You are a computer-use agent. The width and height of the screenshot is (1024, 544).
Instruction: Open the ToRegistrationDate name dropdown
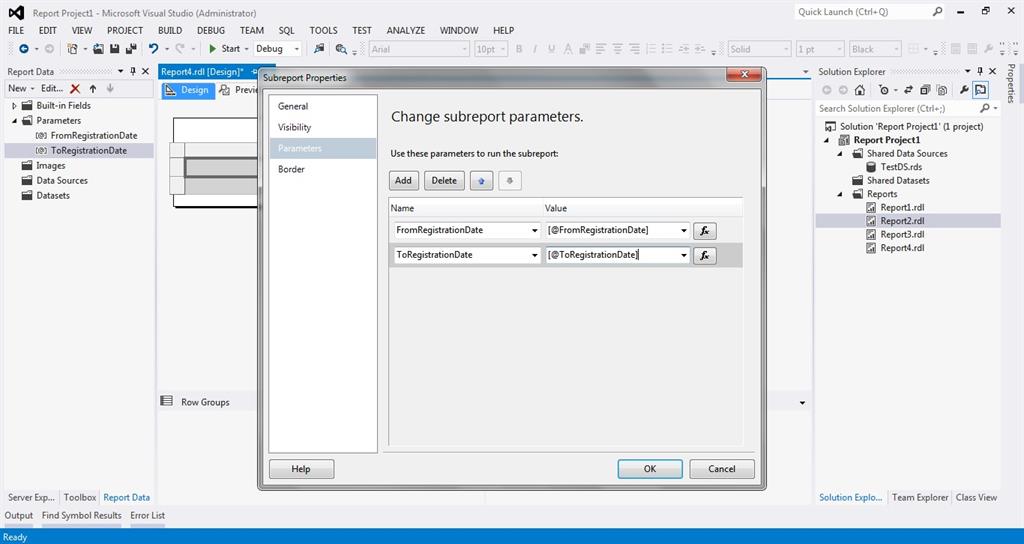pyautogui.click(x=535, y=255)
